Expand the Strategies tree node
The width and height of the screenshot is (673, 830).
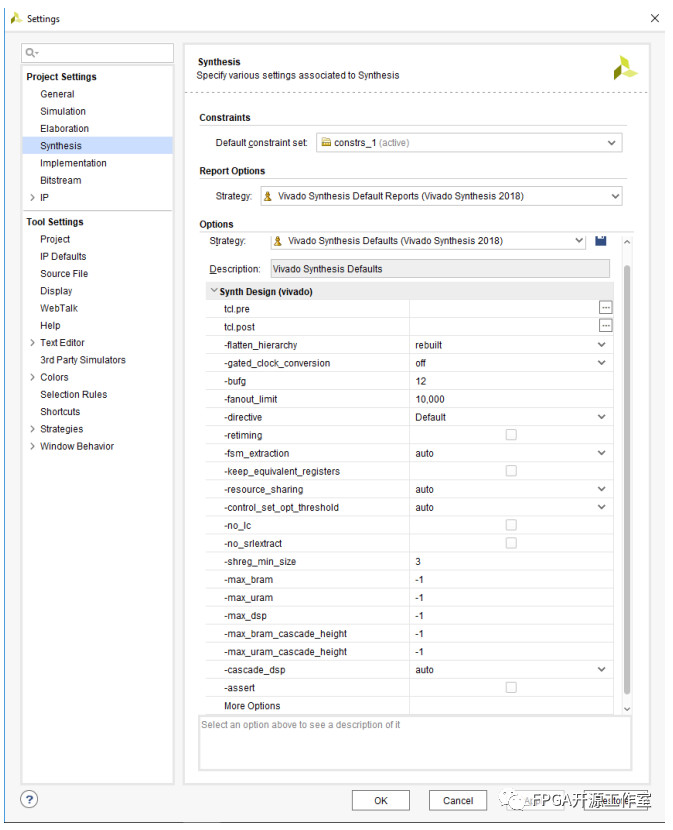[x=32, y=429]
